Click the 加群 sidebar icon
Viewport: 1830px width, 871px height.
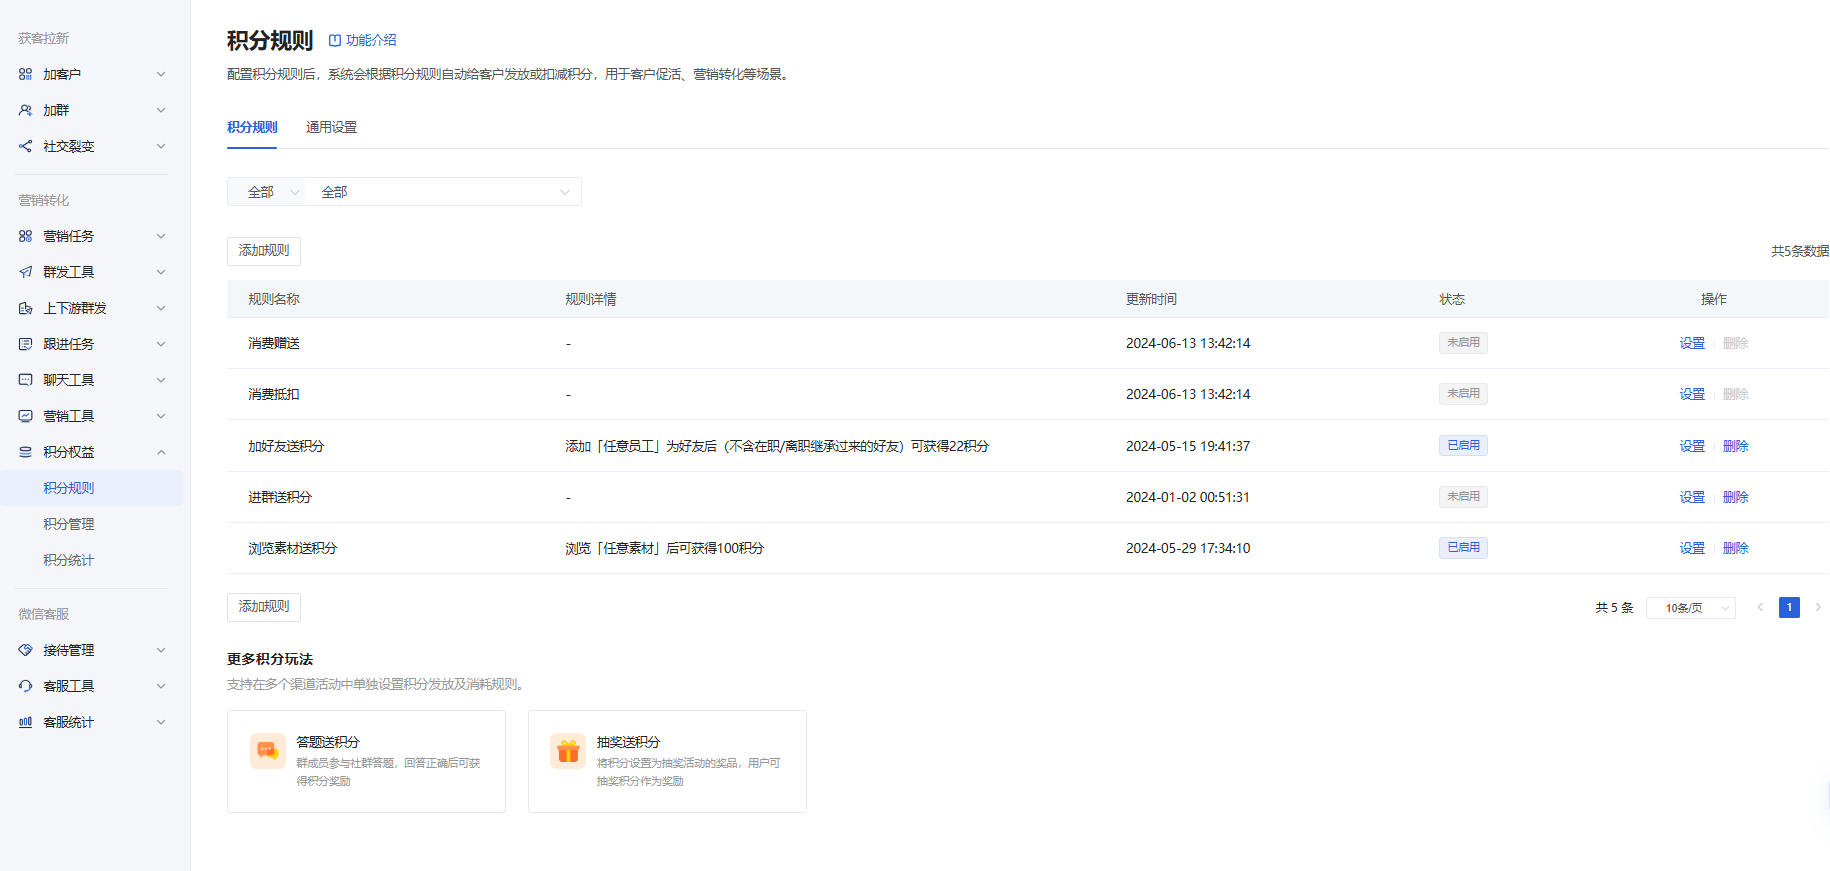[25, 110]
